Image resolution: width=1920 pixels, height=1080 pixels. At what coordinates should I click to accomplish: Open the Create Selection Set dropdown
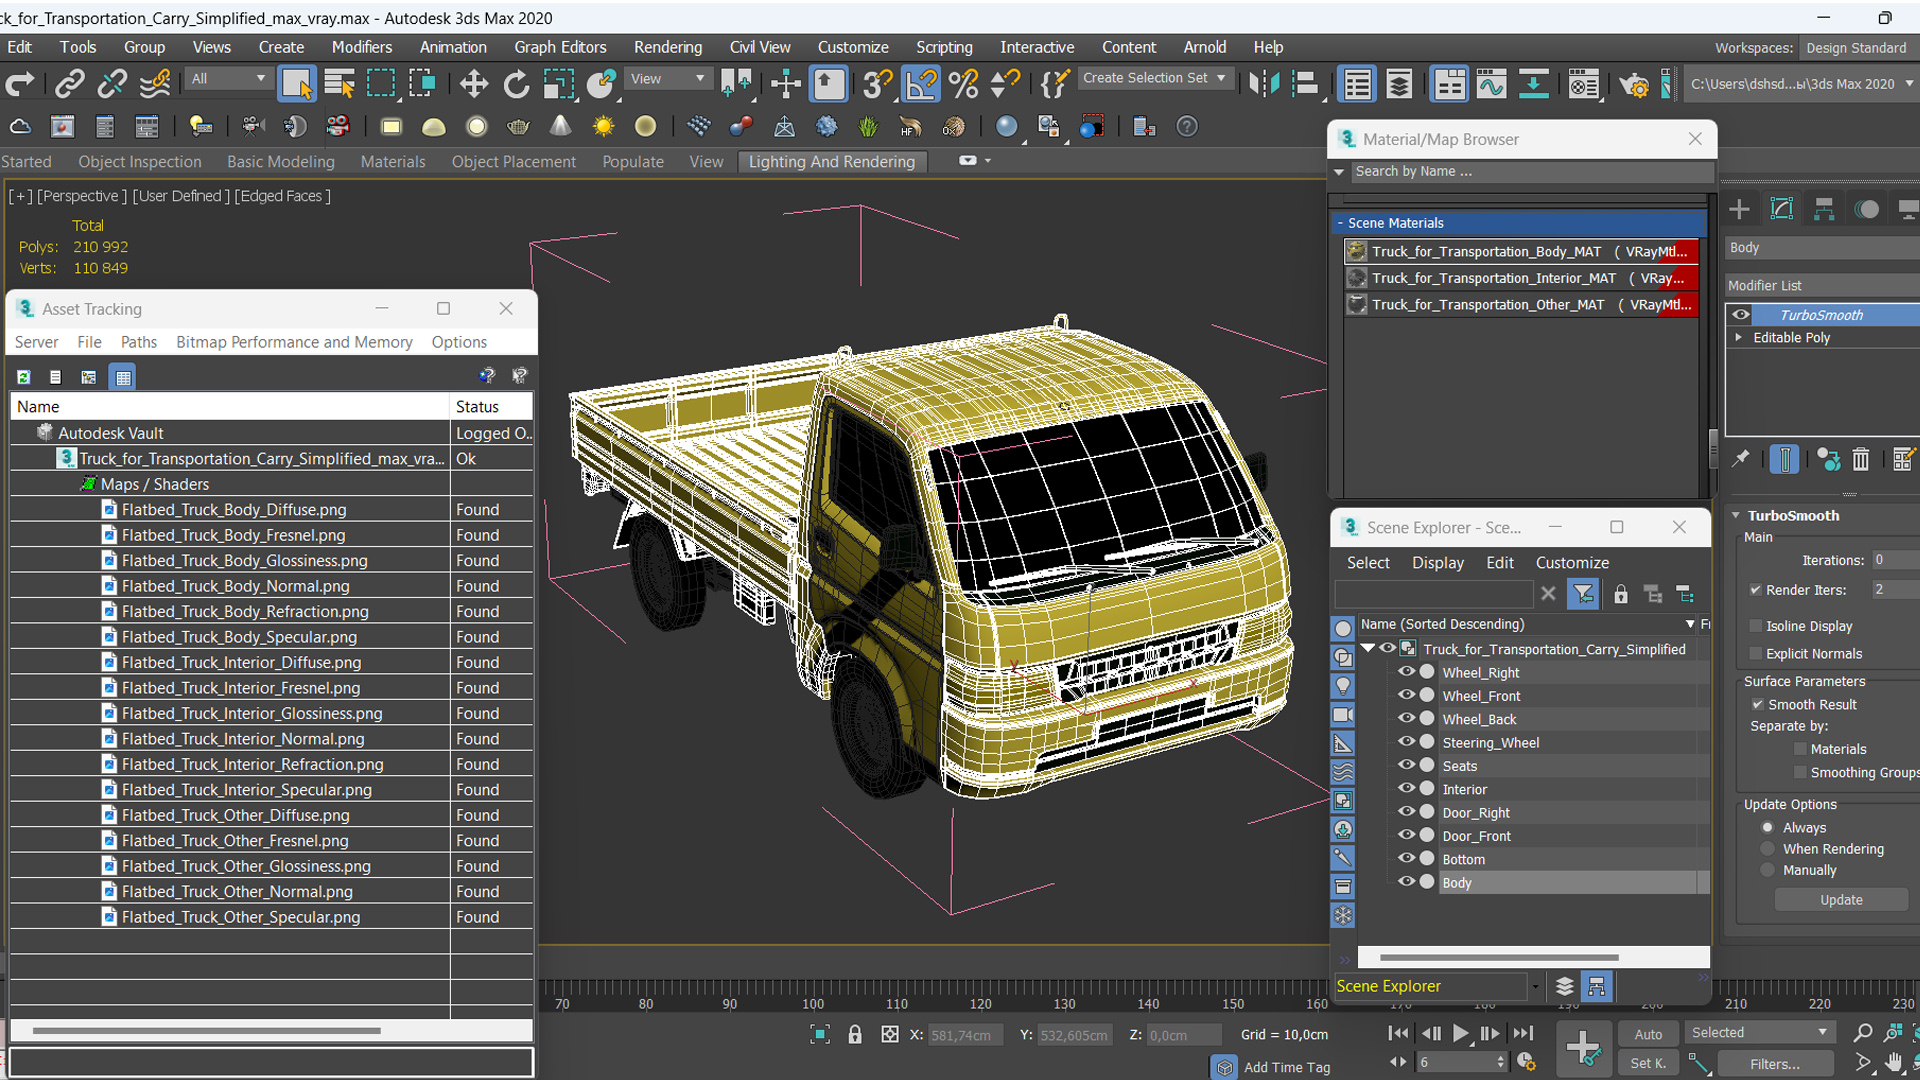click(1154, 78)
